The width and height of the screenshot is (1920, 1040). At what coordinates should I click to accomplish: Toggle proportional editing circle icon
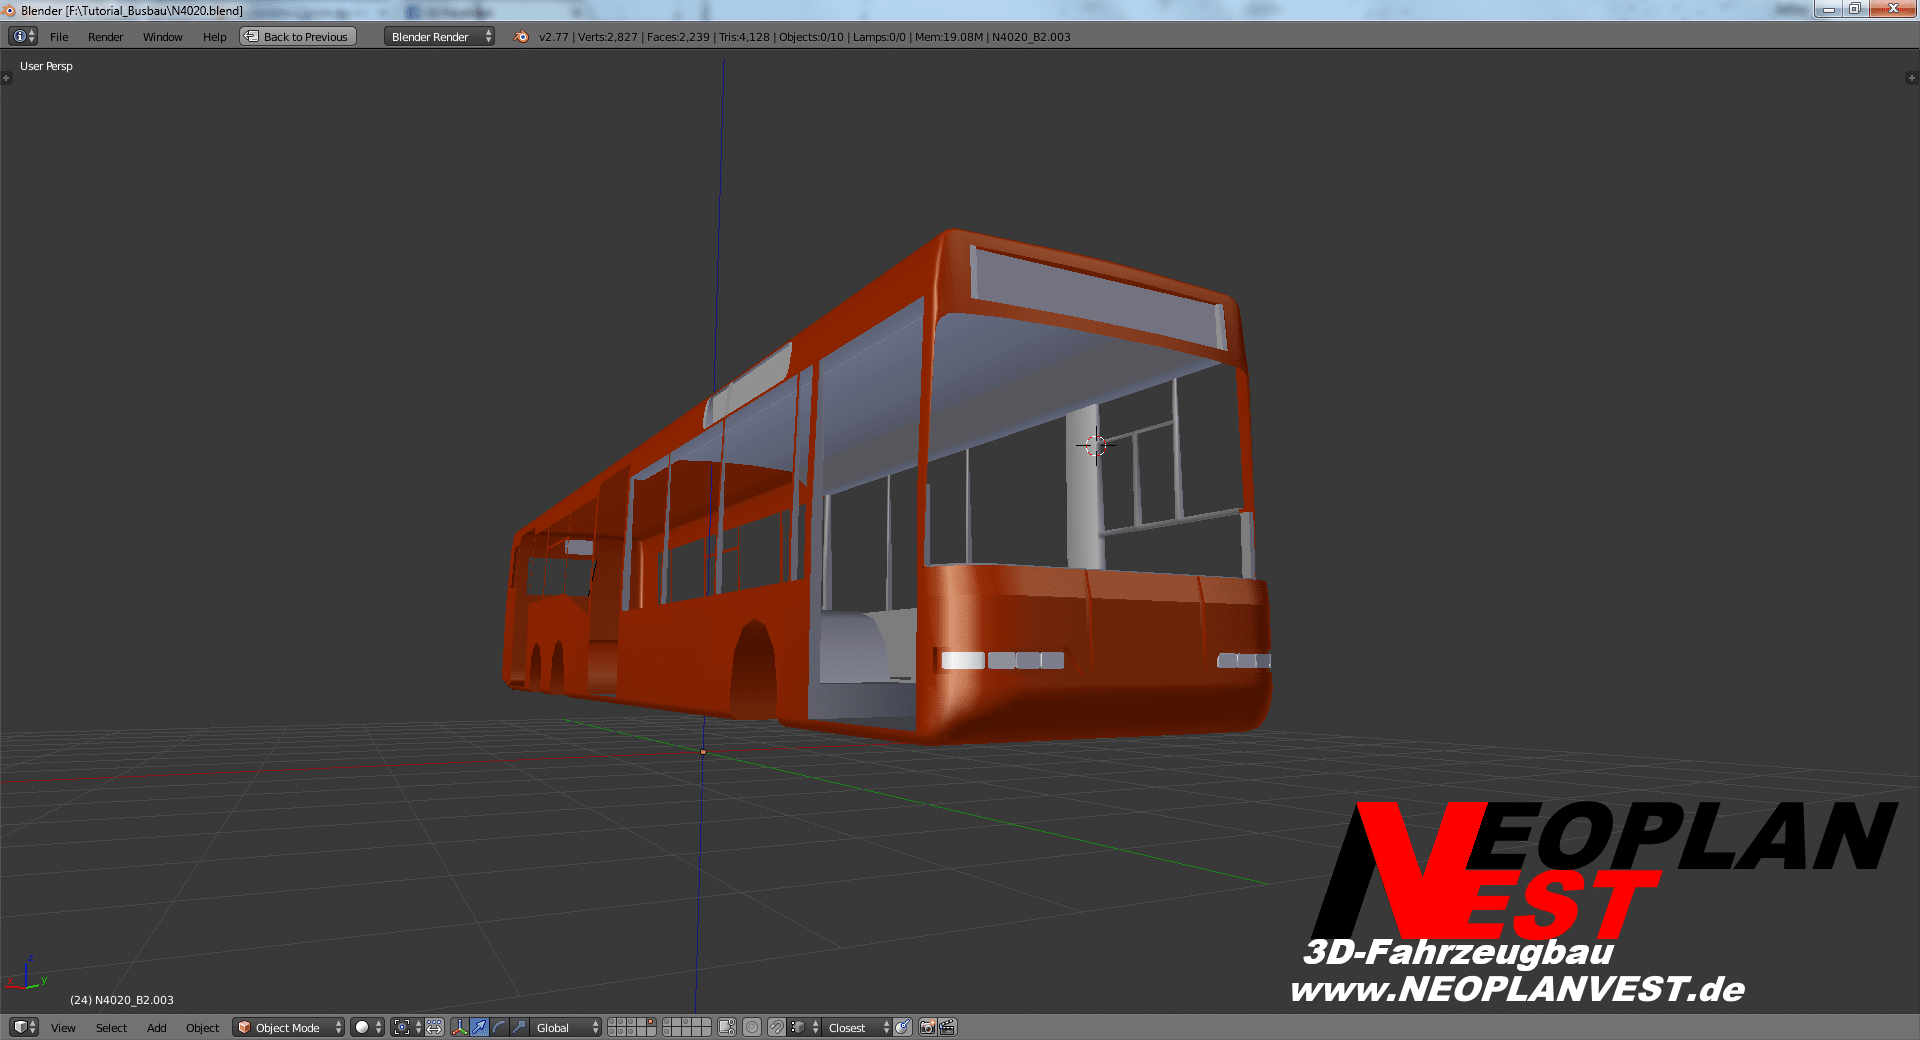[752, 1027]
